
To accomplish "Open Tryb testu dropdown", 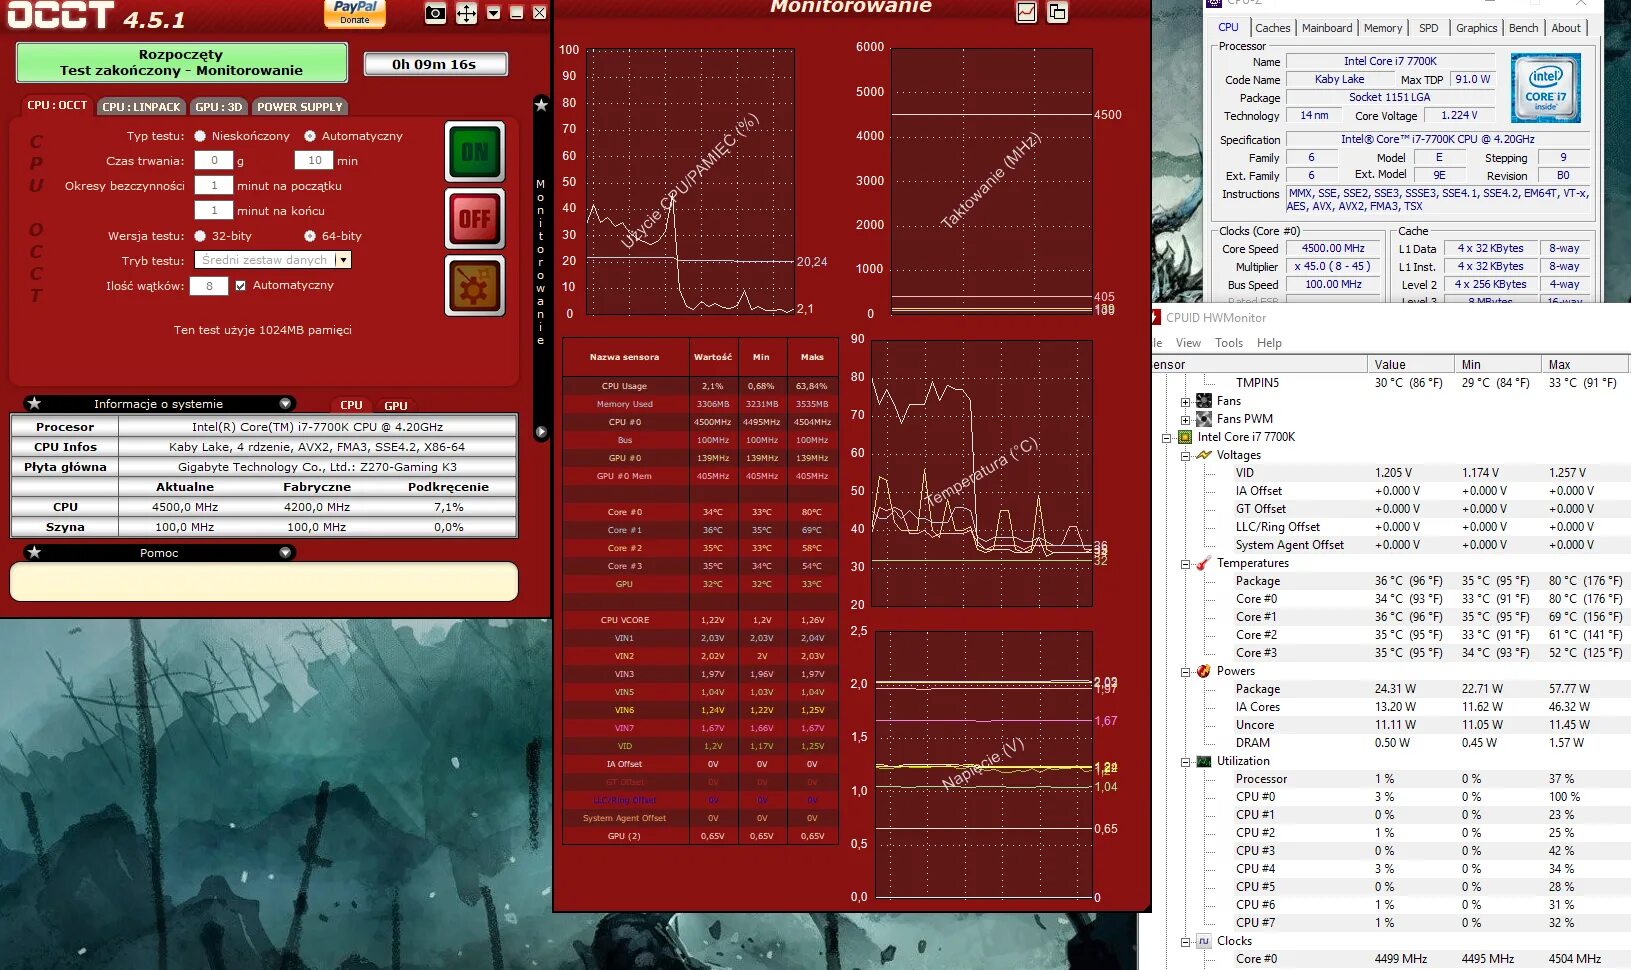I will [343, 260].
